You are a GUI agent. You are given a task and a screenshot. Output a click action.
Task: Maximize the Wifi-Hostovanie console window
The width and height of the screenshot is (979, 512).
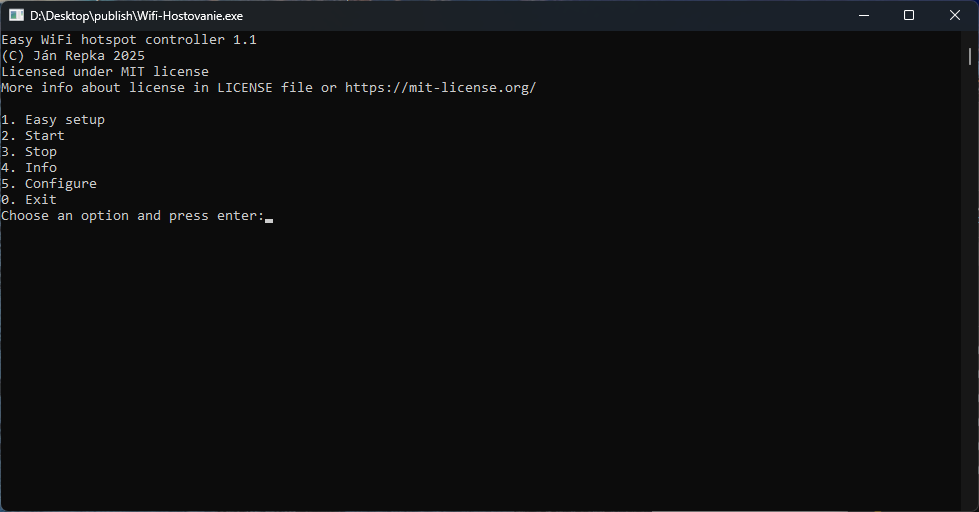(x=909, y=15)
